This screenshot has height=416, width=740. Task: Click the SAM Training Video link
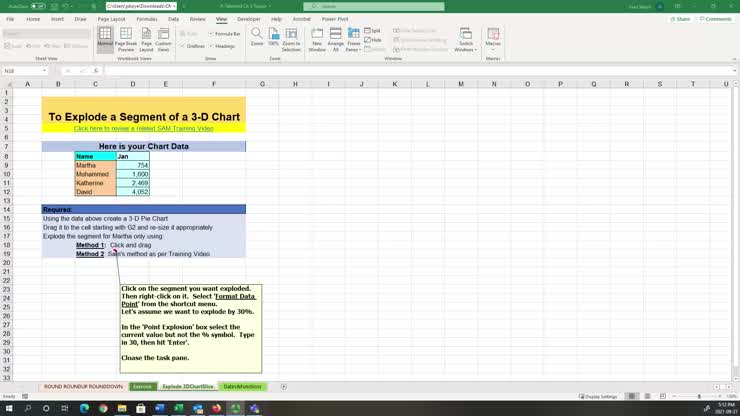143,128
